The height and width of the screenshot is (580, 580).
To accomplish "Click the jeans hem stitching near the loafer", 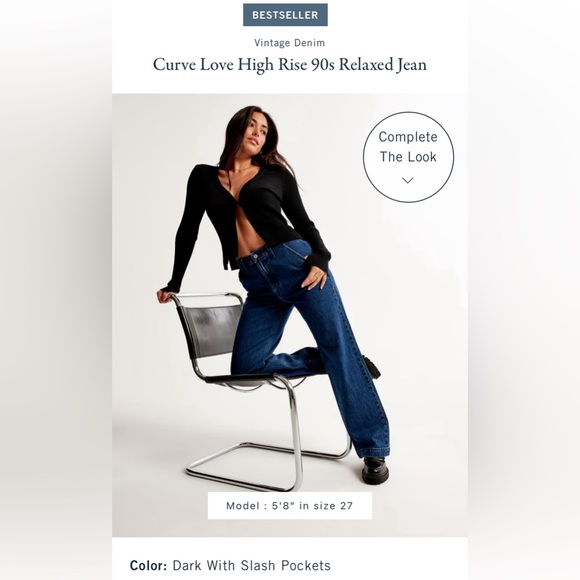I will (x=374, y=451).
